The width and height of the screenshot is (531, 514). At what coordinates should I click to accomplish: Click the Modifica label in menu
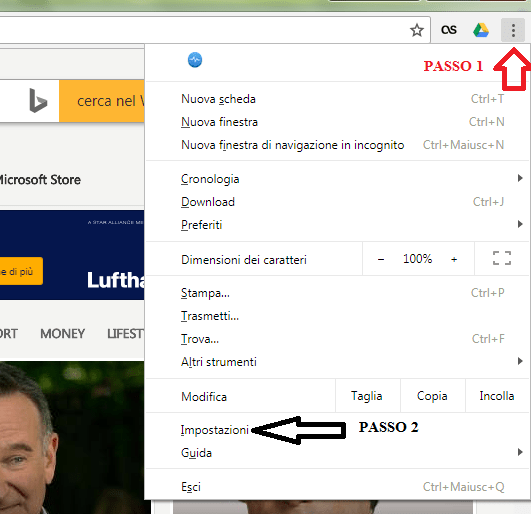tap(204, 397)
